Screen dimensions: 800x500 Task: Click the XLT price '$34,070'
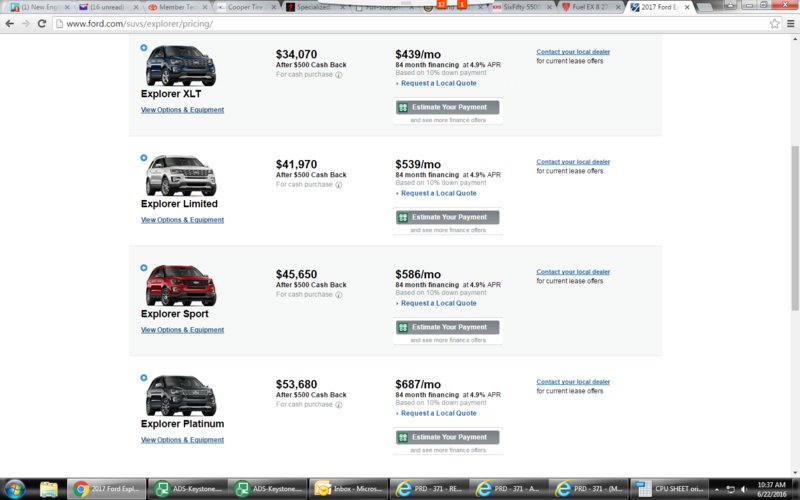click(296, 55)
